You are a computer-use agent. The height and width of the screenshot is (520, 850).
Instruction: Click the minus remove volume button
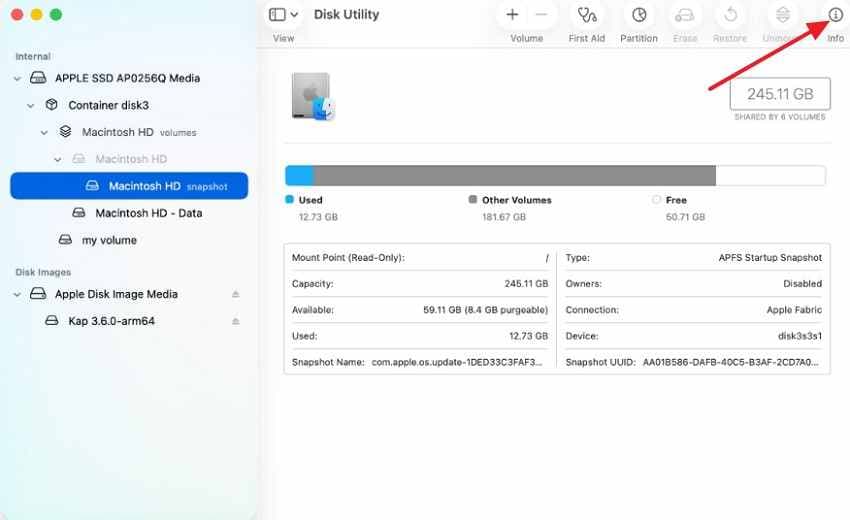coord(541,15)
